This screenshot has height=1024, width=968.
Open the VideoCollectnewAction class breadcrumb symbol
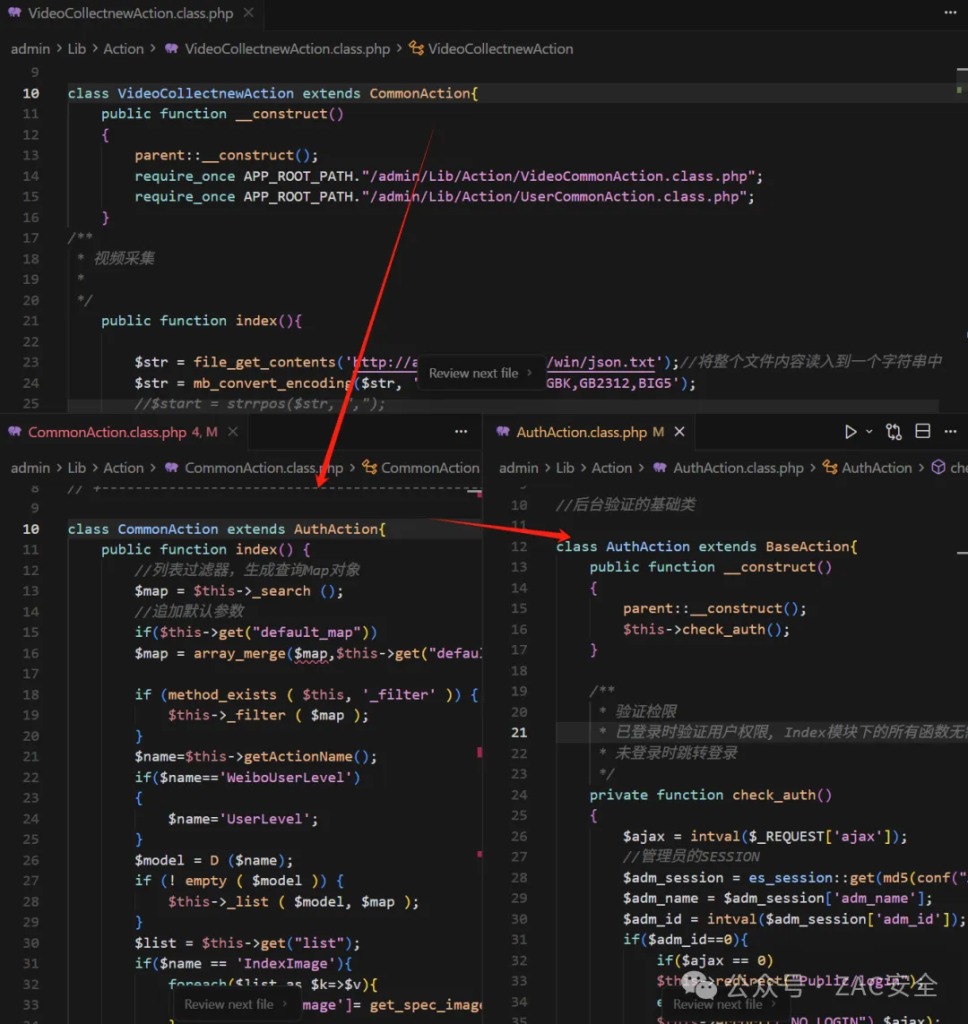[x=500, y=48]
